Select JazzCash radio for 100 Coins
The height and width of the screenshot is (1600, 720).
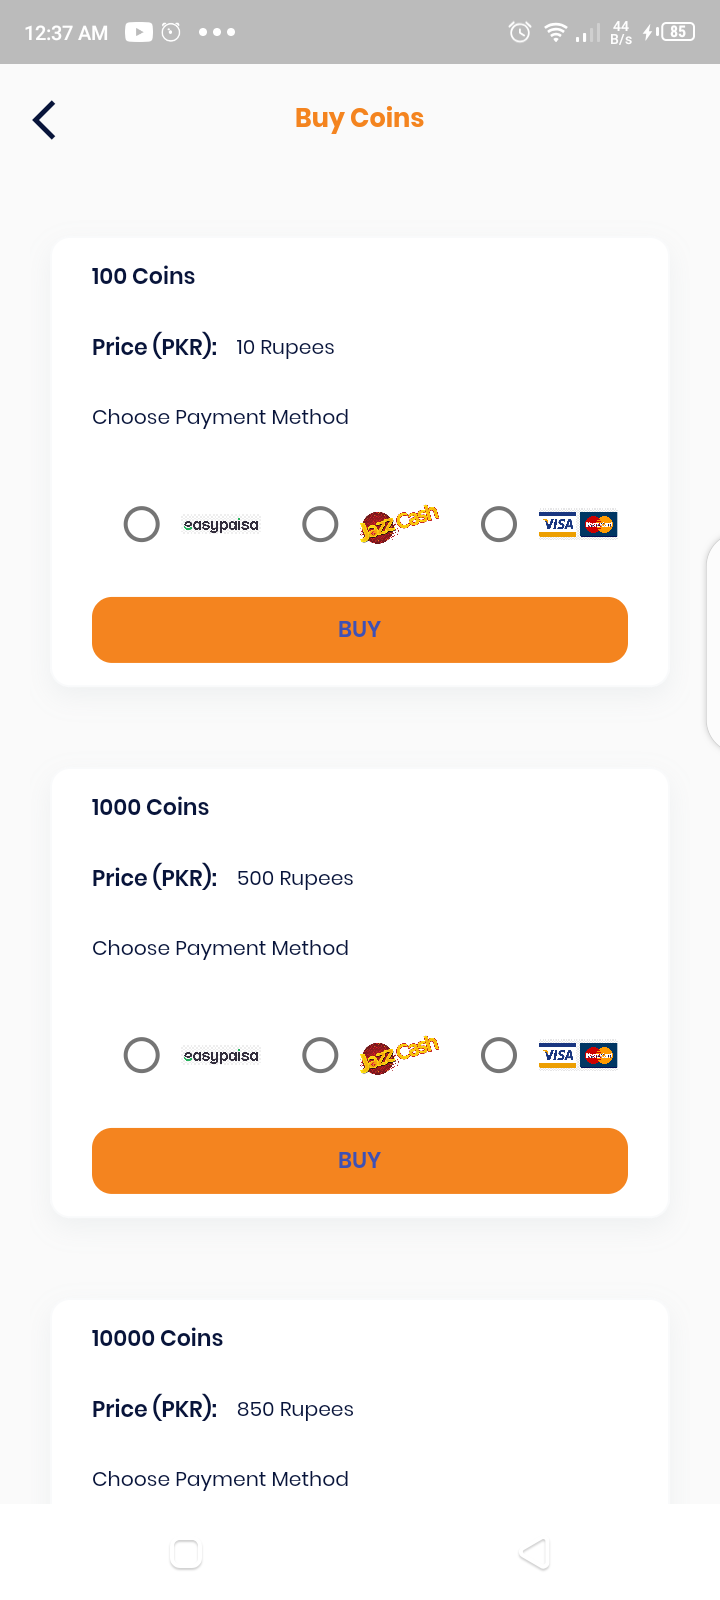click(x=320, y=524)
